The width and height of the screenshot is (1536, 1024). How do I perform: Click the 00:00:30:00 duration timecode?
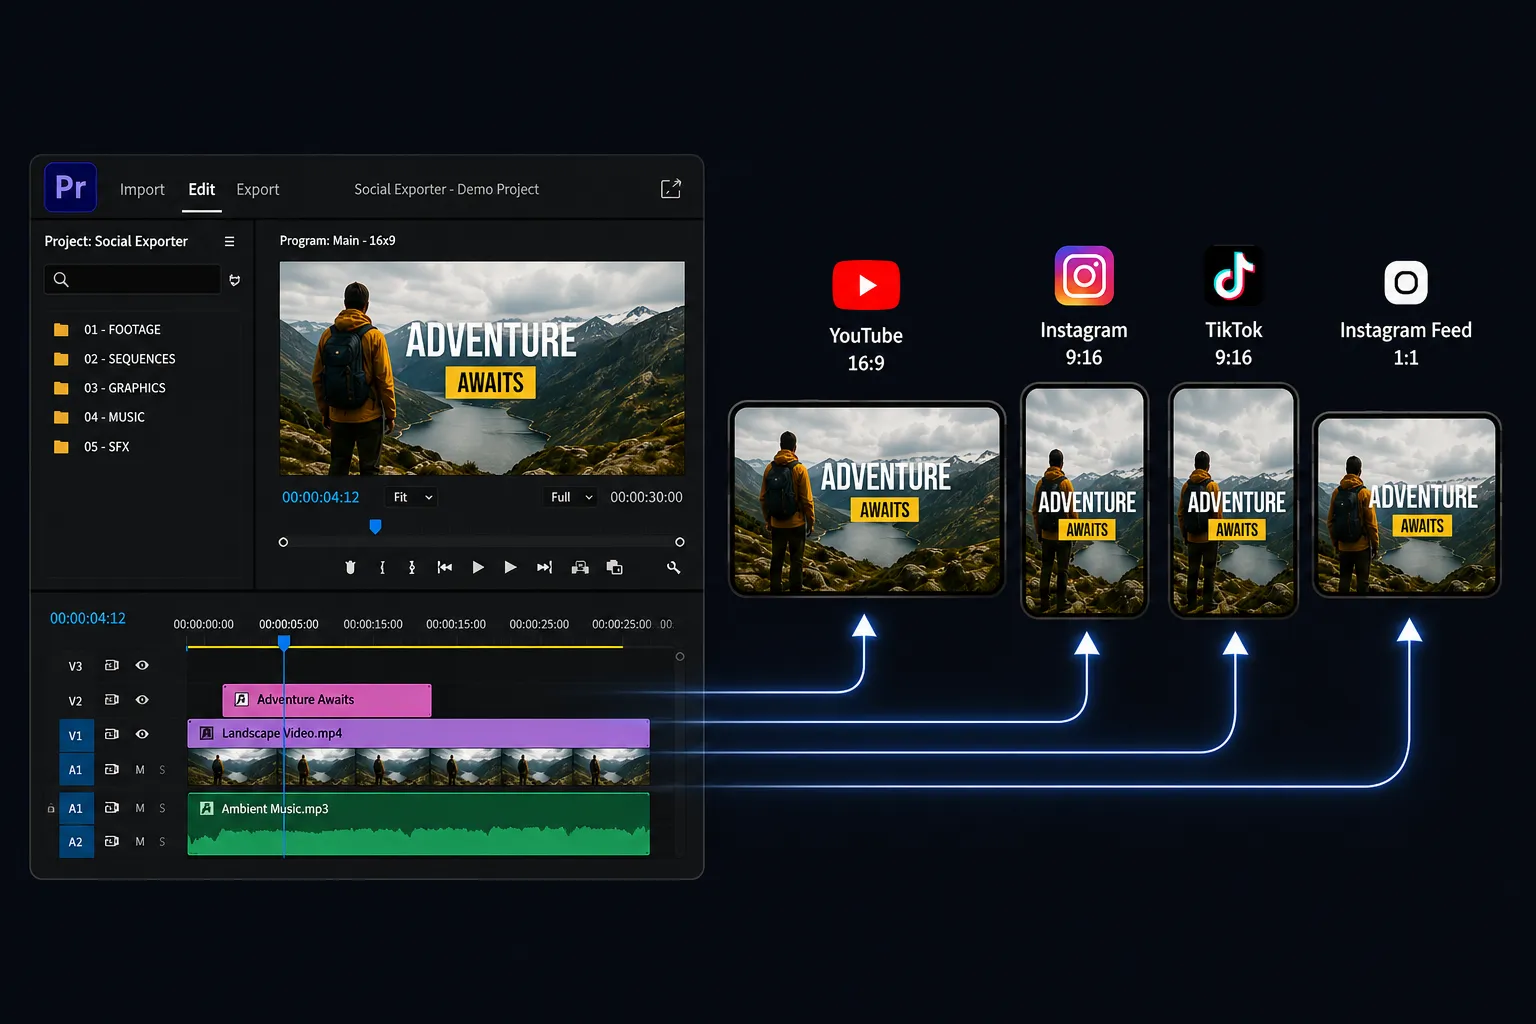(x=646, y=497)
